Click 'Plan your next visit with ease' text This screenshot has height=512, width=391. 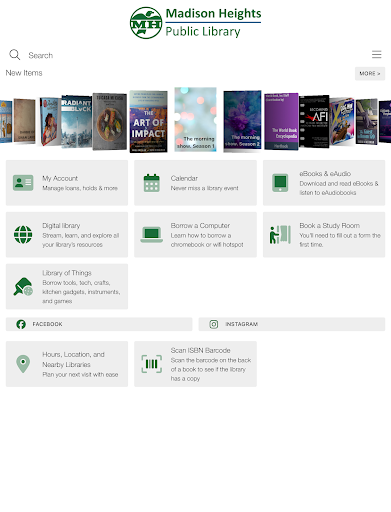pyautogui.click(x=80, y=375)
